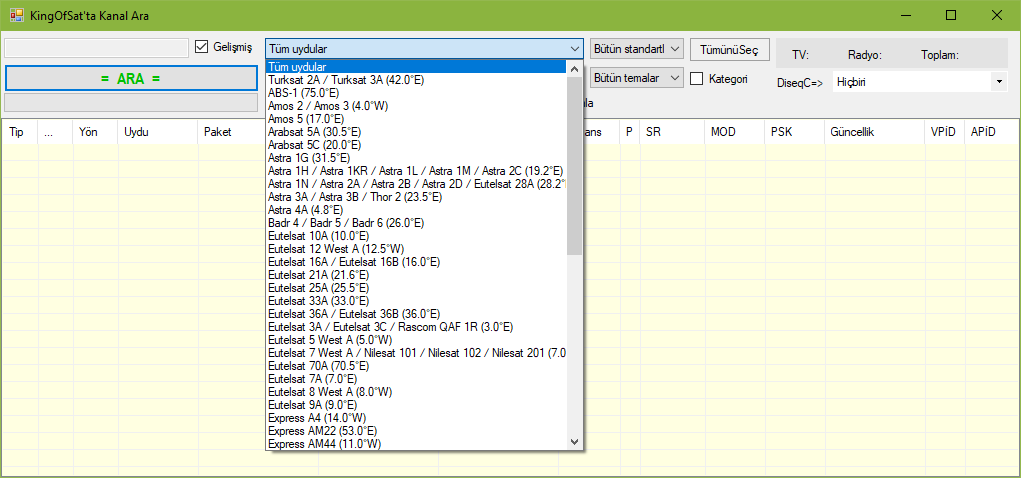Collapse the Tüm uydular satellite dropdown
This screenshot has width=1021, height=478.
[574, 48]
